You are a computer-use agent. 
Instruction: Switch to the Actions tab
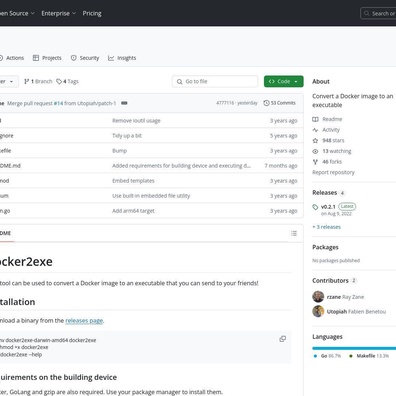click(x=11, y=58)
